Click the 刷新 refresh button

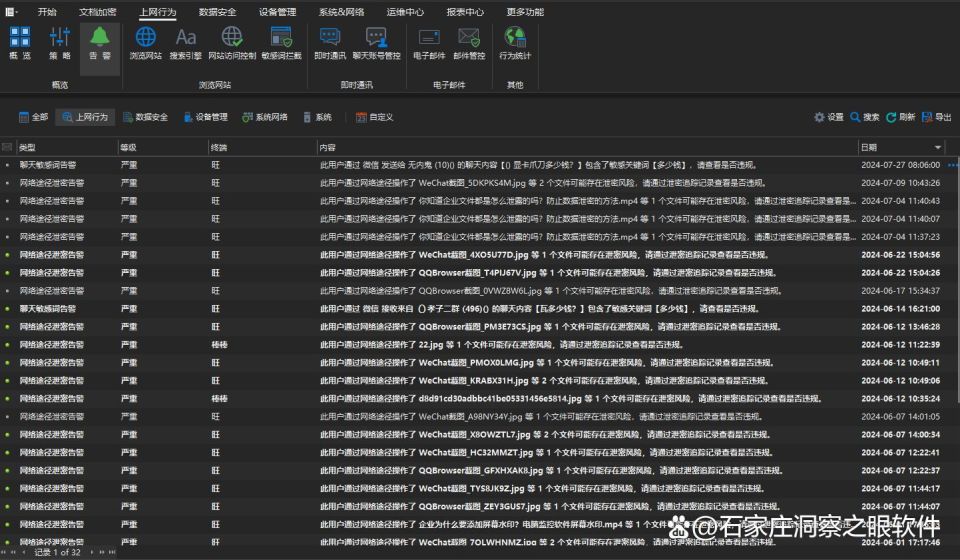point(901,117)
